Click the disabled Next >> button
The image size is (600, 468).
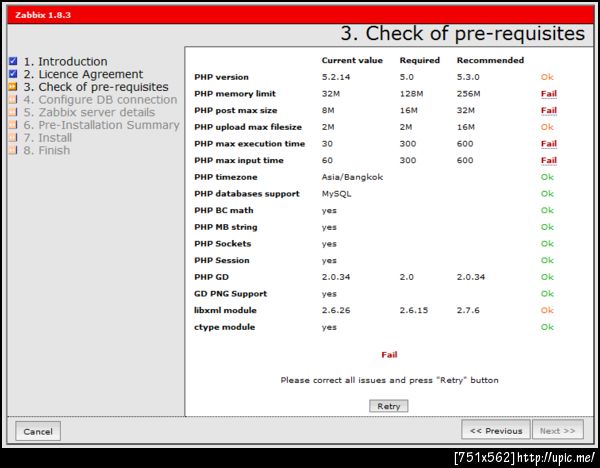pos(558,430)
